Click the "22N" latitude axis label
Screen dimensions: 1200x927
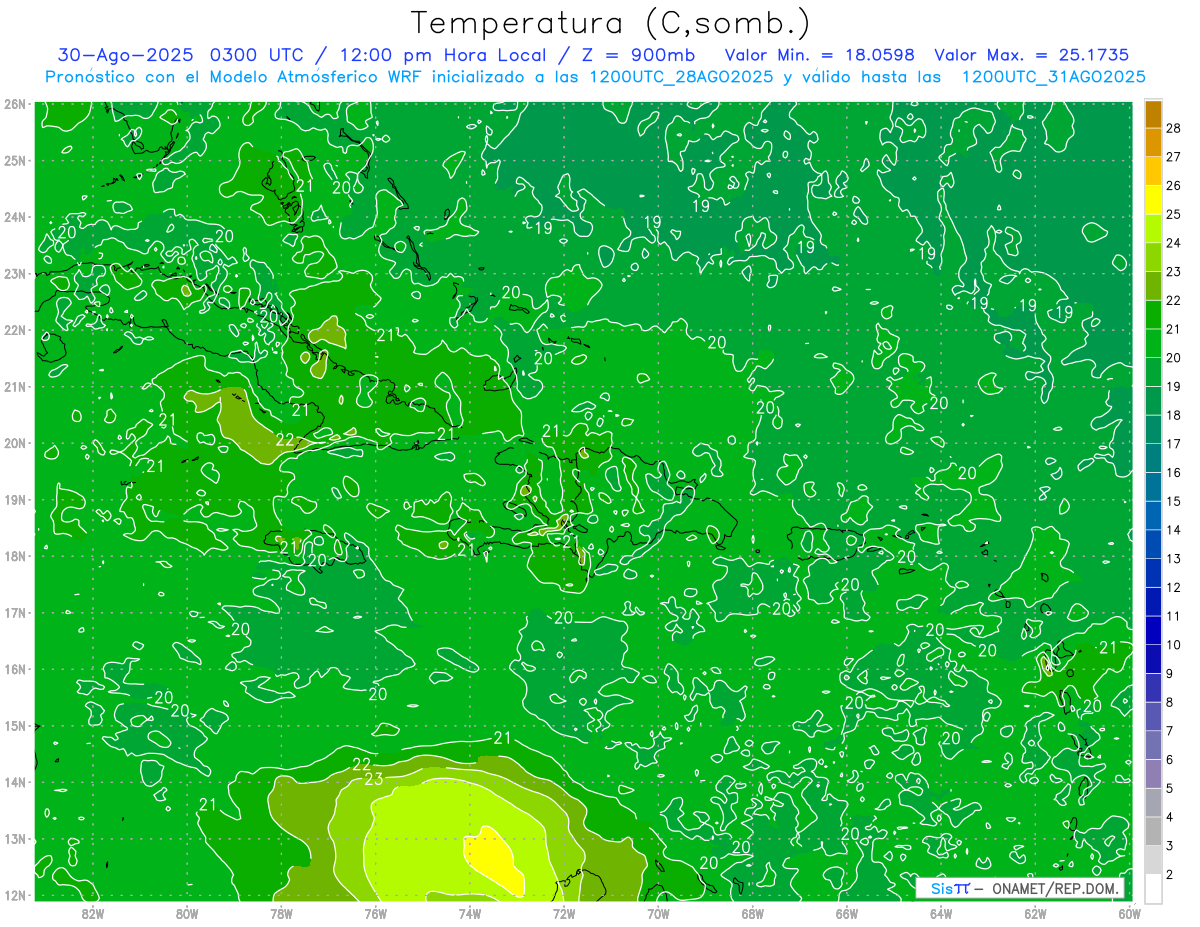15,330
